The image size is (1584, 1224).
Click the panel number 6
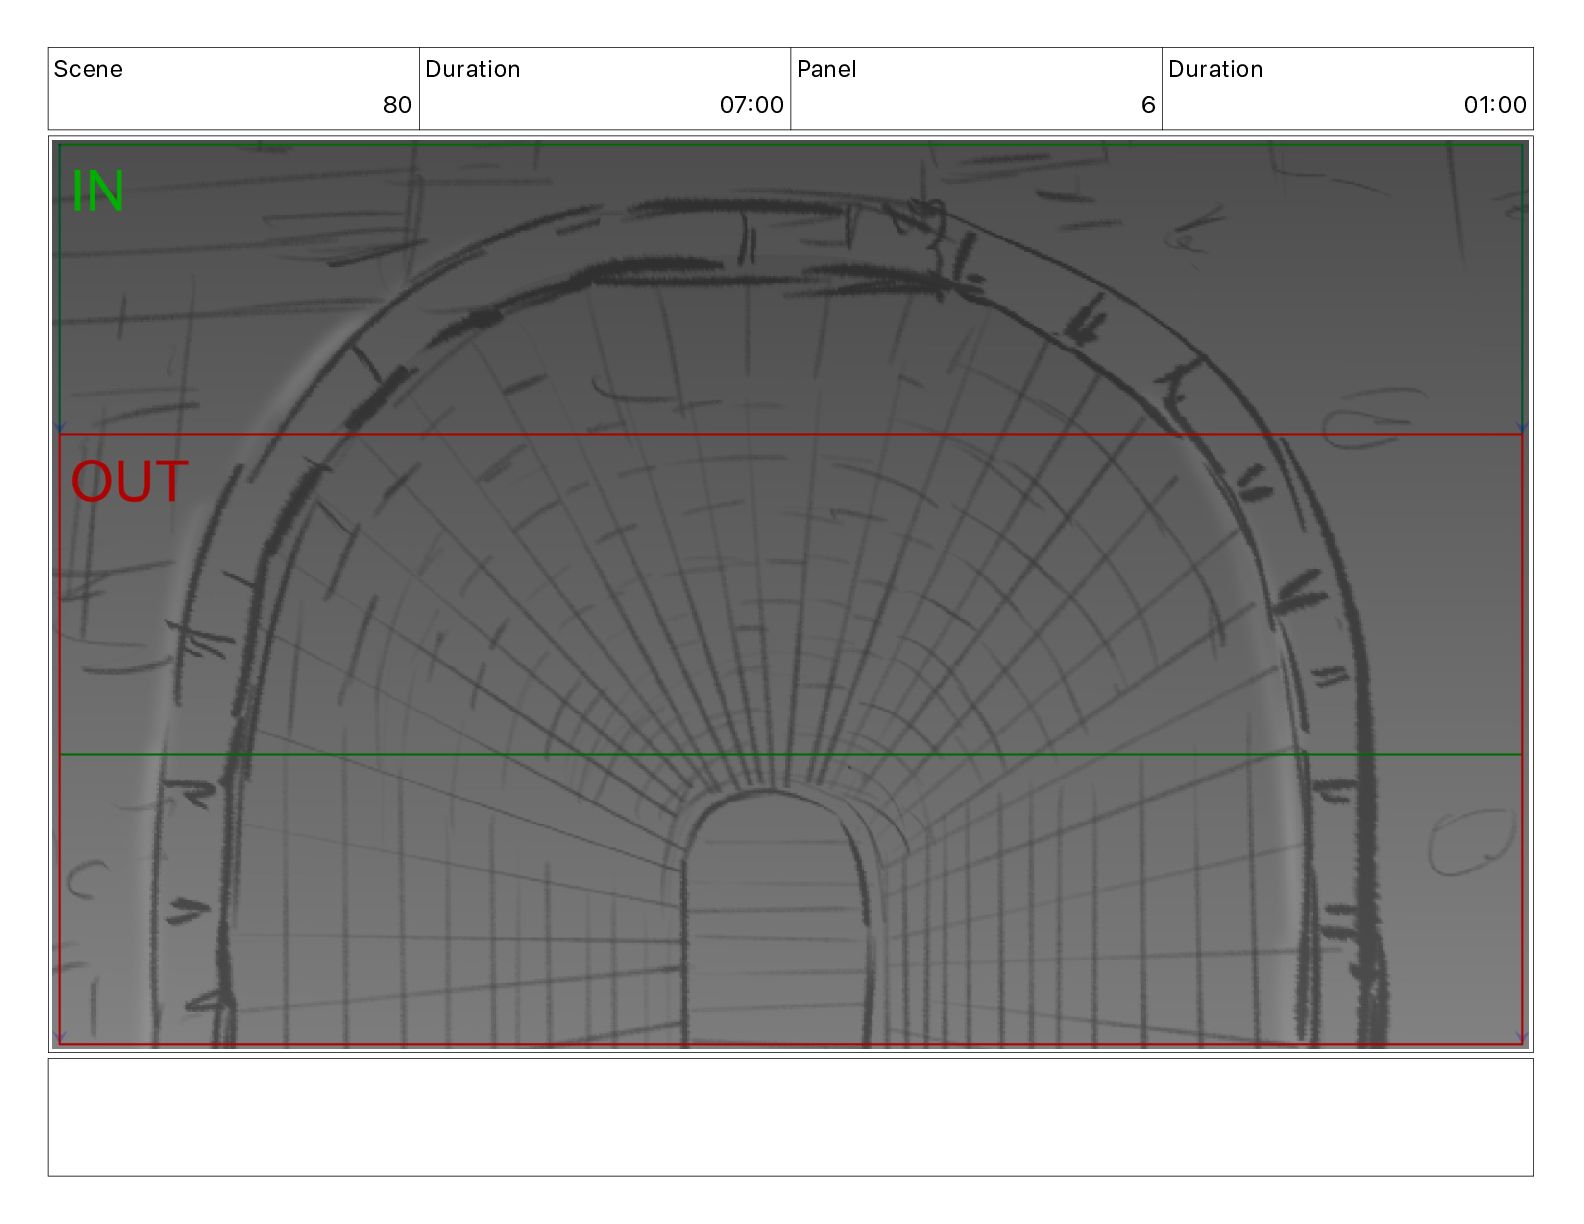(1148, 105)
